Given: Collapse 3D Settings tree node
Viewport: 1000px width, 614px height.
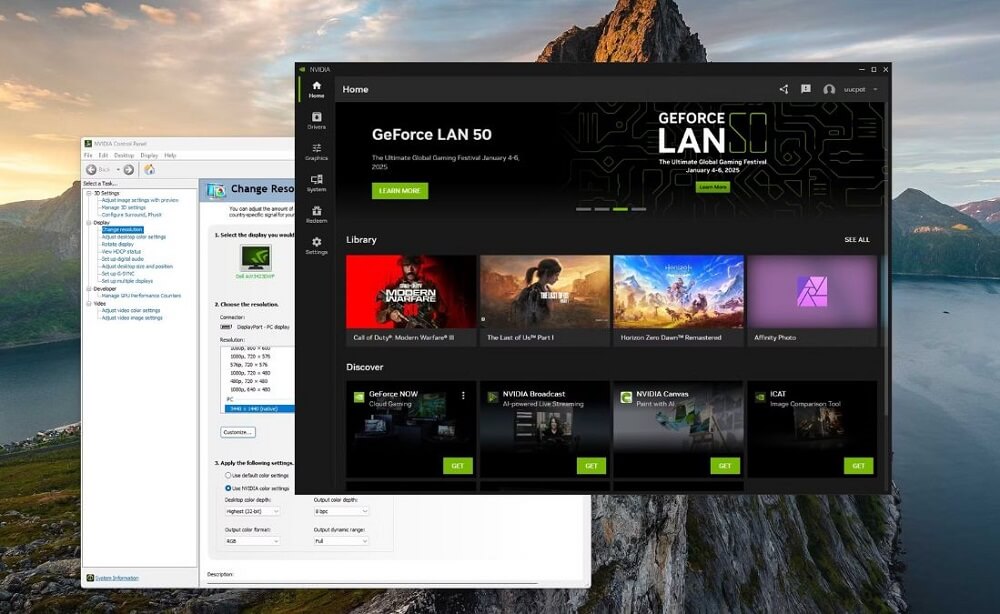Looking at the screenshot, I should coord(89,193).
